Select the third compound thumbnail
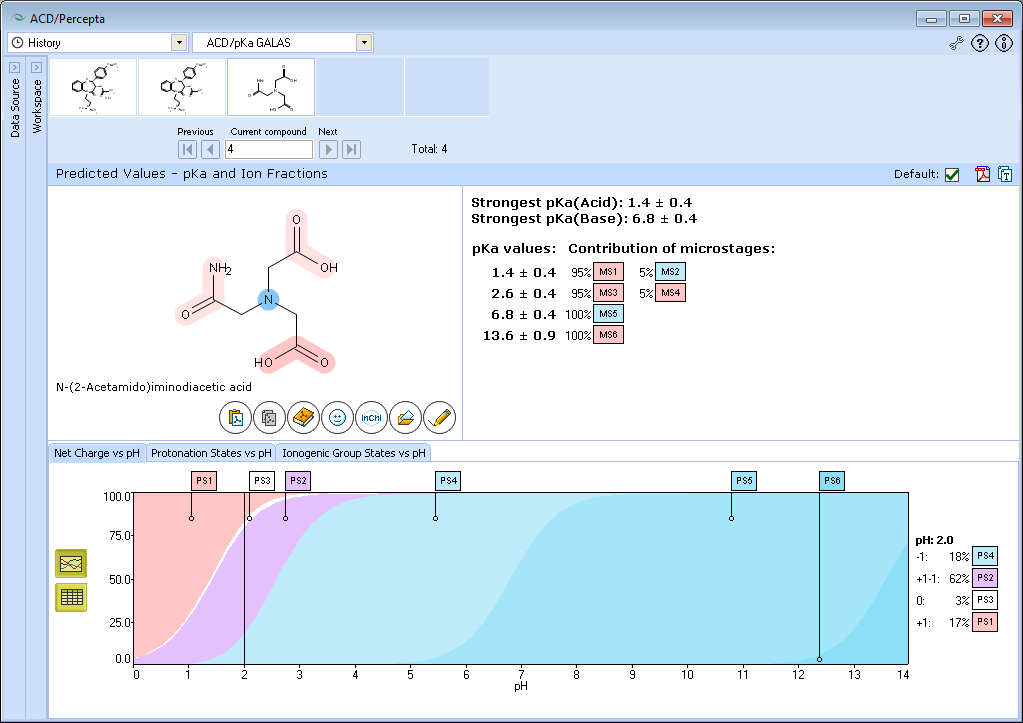This screenshot has height=723, width=1023. tap(271, 87)
